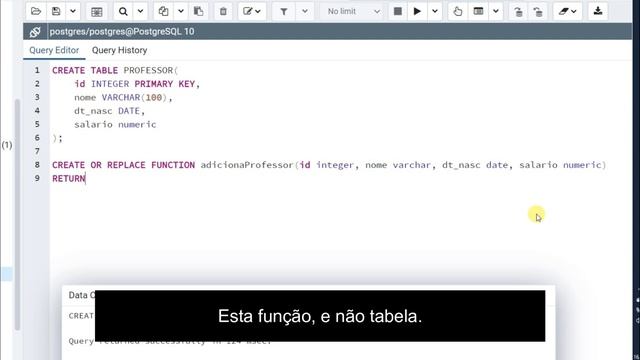Switch to Query History tab

pos(119,50)
